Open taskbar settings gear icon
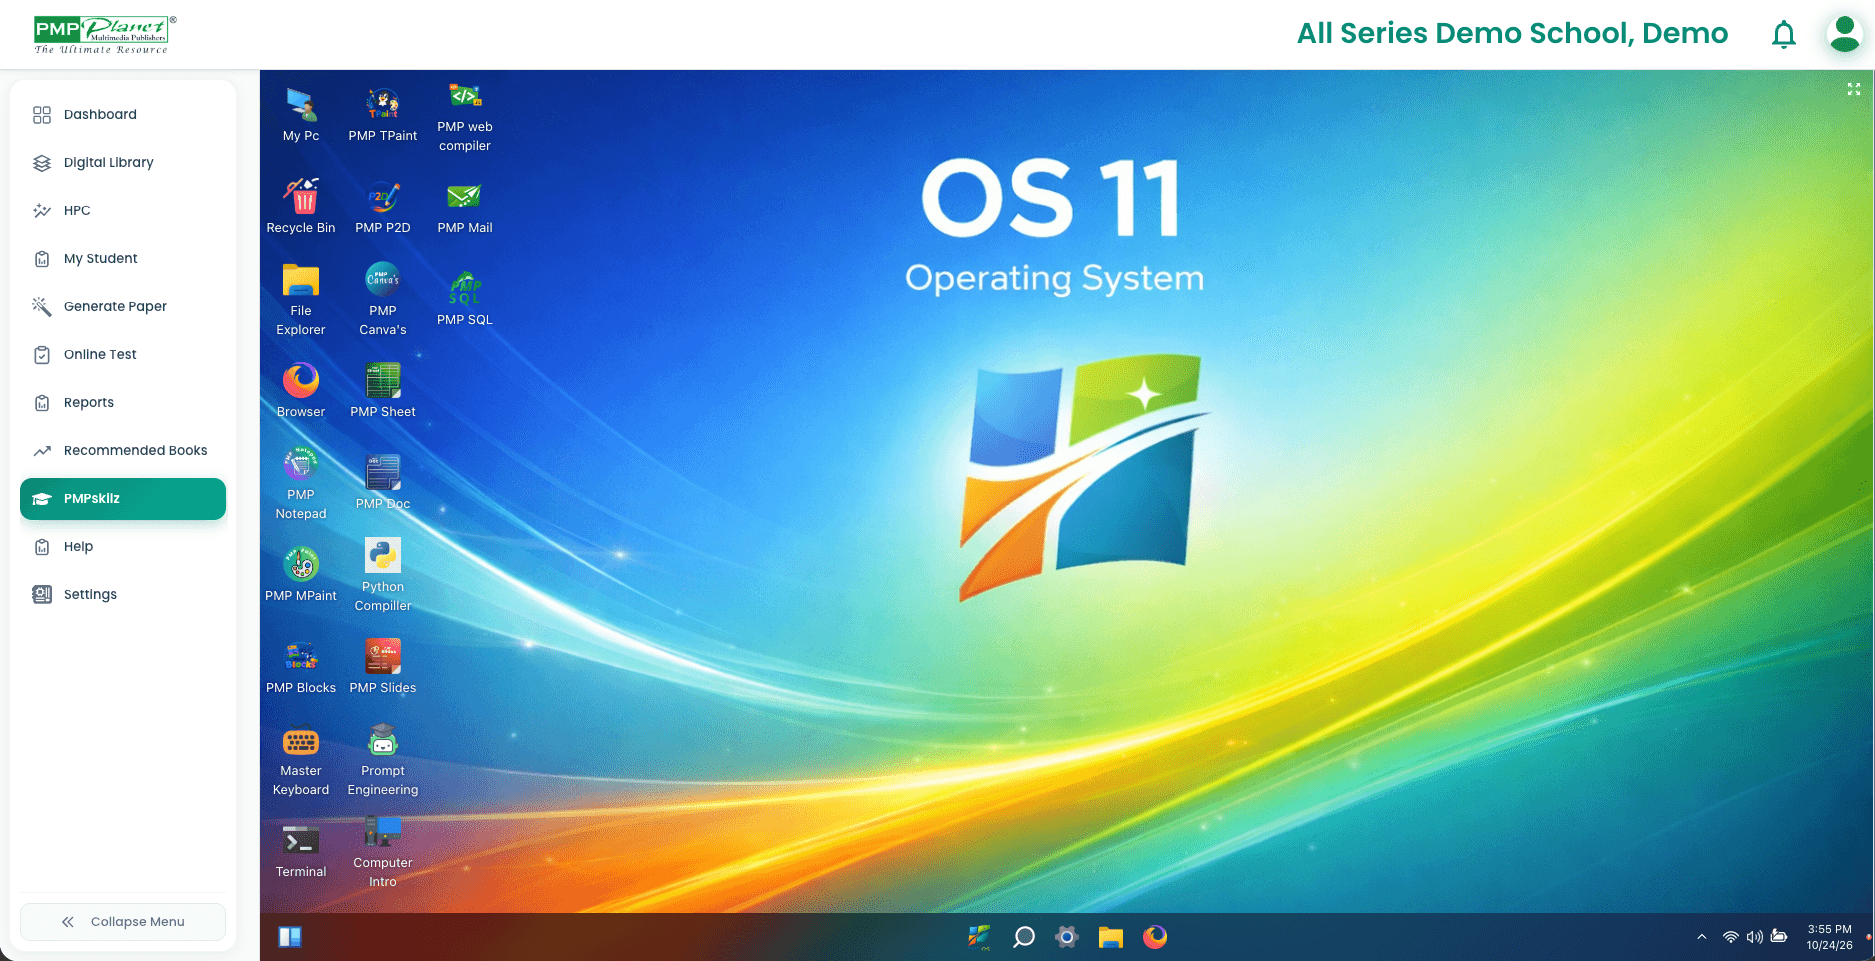 1067,937
